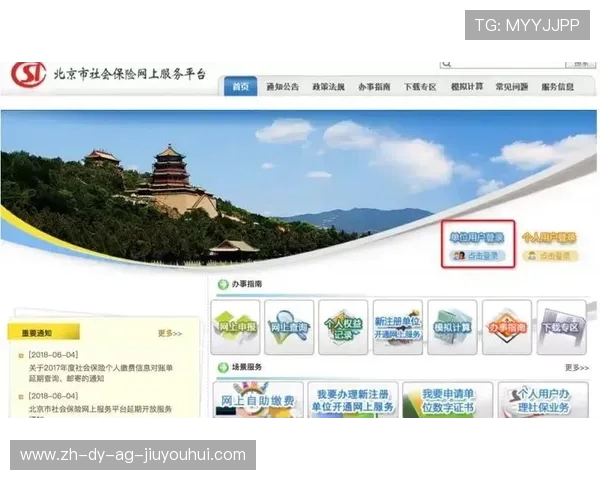Screen dimensions: 600x480
Task: Open the 办事指南 nav tab
Action: click(x=374, y=87)
